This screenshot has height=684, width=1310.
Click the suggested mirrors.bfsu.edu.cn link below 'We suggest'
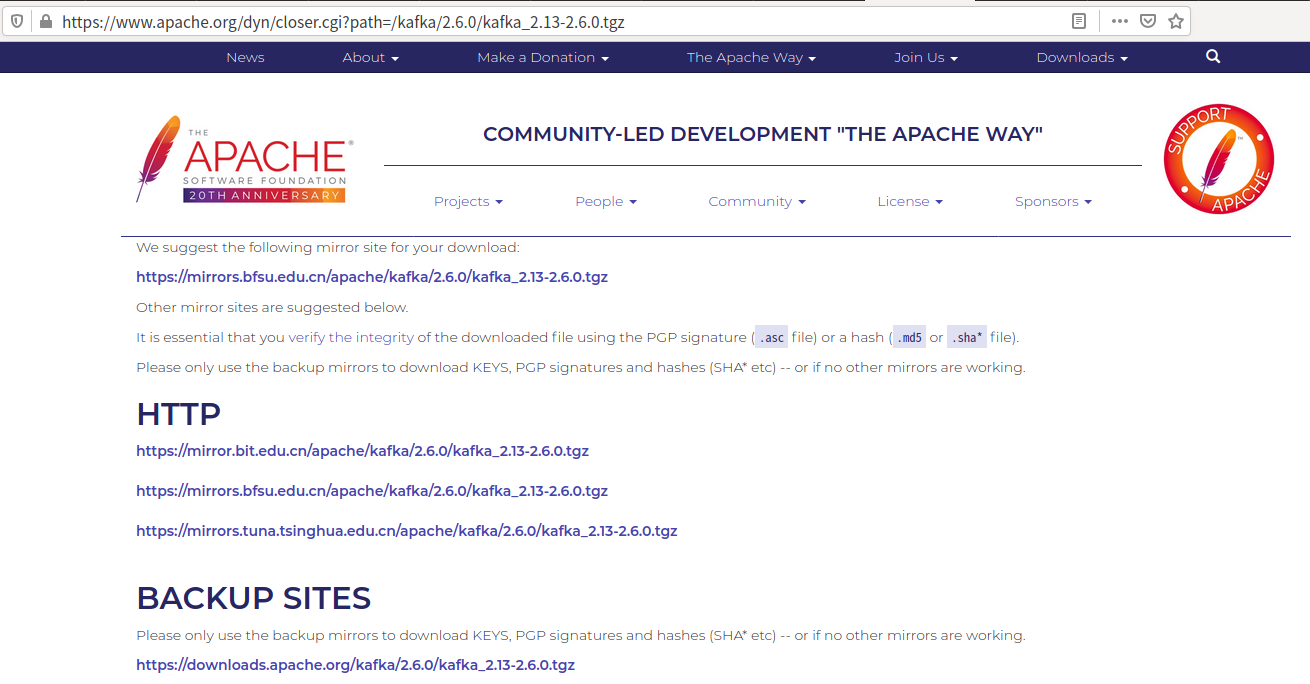372,277
